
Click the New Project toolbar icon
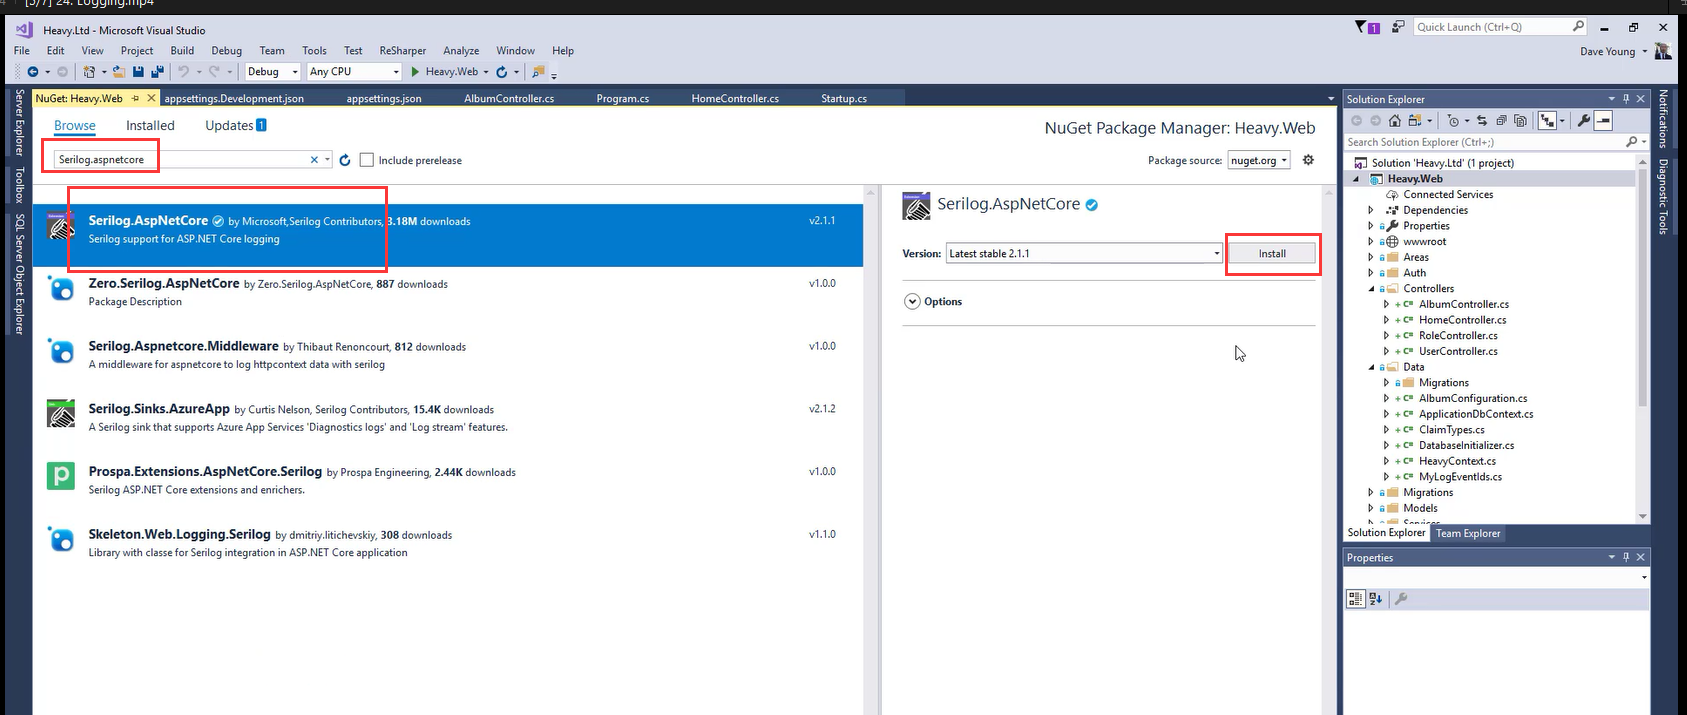click(90, 72)
